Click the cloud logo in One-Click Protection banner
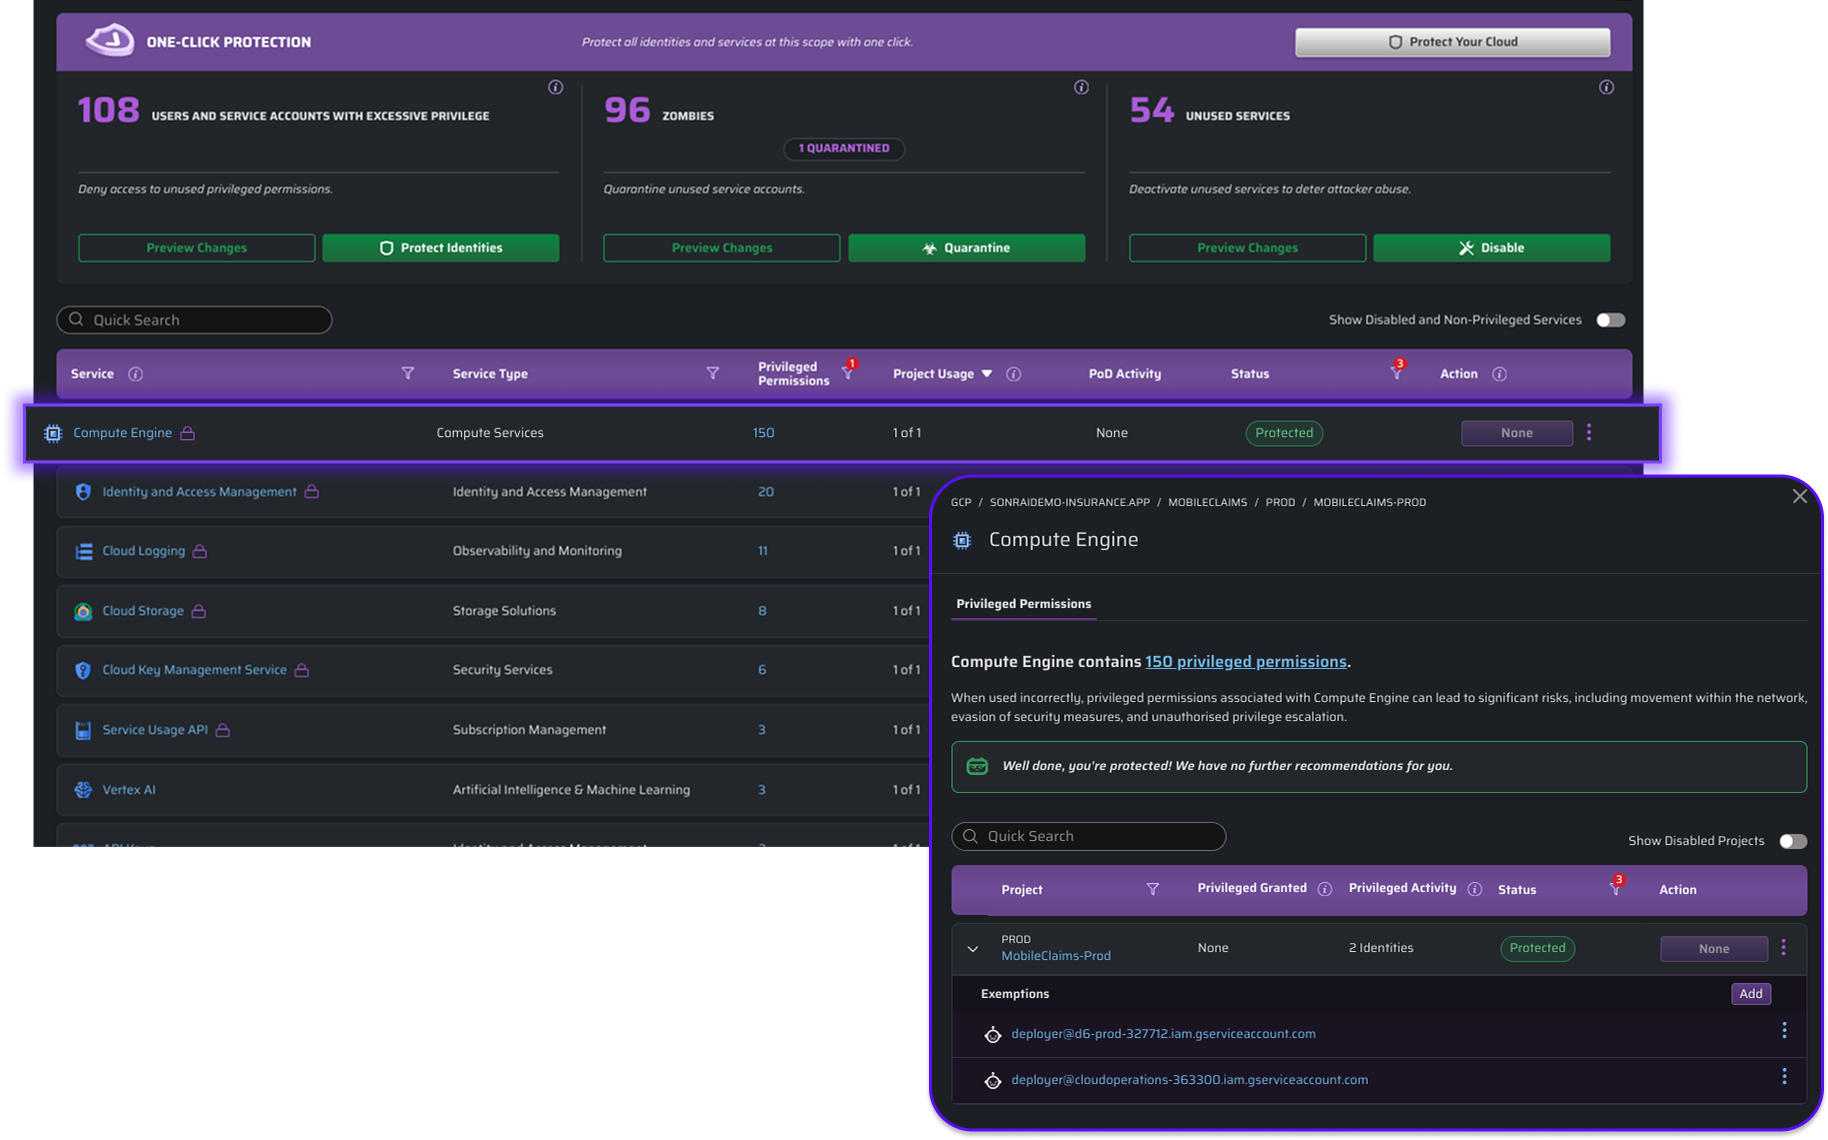Viewport: 1828px width, 1140px height. pos(109,41)
